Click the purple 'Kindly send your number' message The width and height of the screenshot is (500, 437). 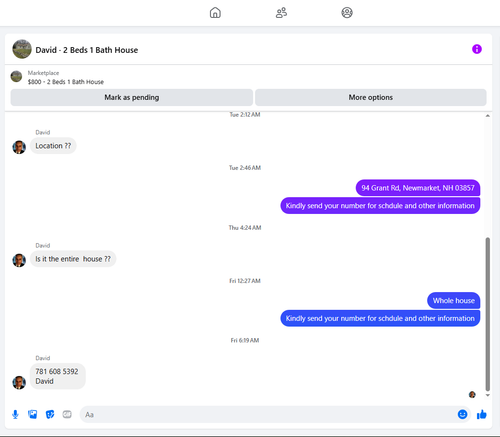380,206
